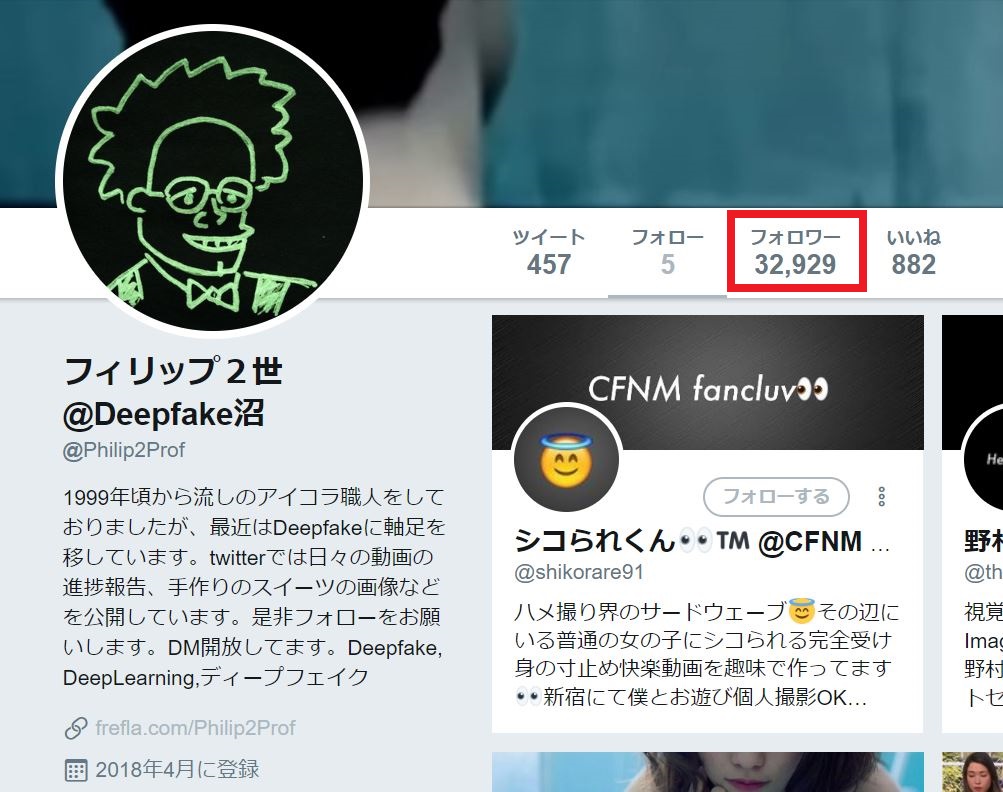Click the woman photo thumbnail below the card
This screenshot has width=1003, height=792.
point(707,772)
